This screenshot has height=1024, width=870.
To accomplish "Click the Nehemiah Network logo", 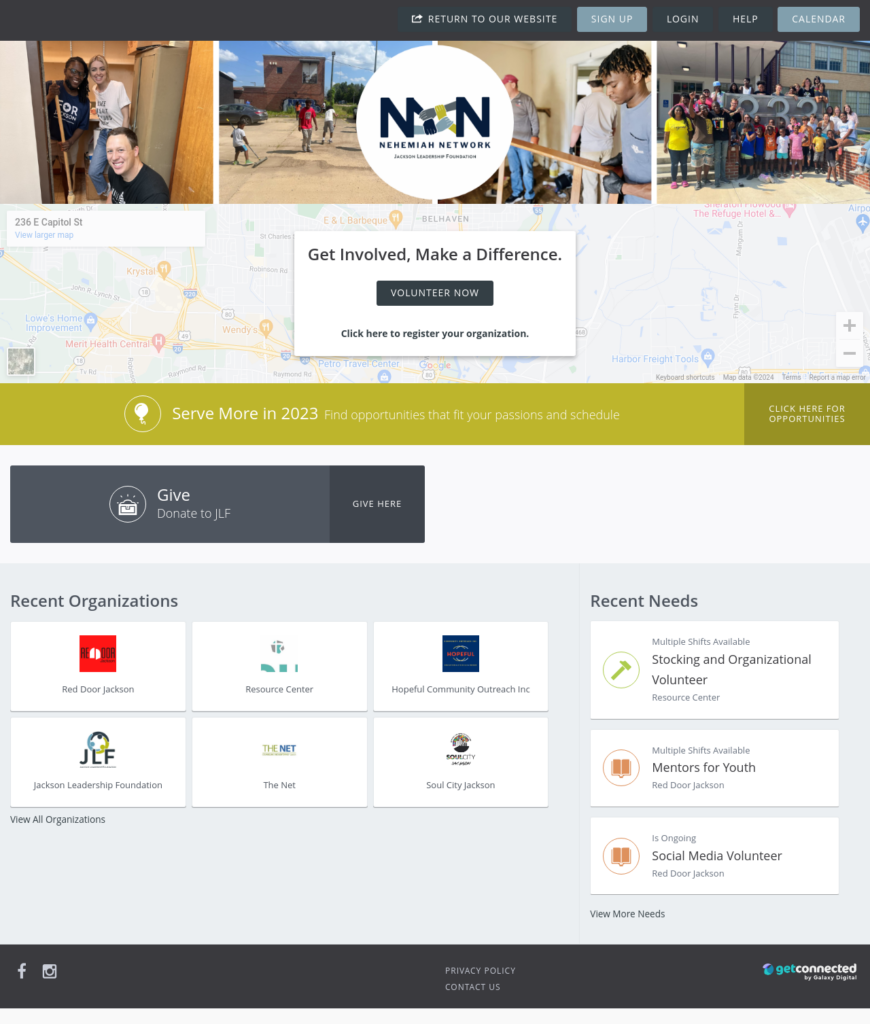I will click(435, 122).
